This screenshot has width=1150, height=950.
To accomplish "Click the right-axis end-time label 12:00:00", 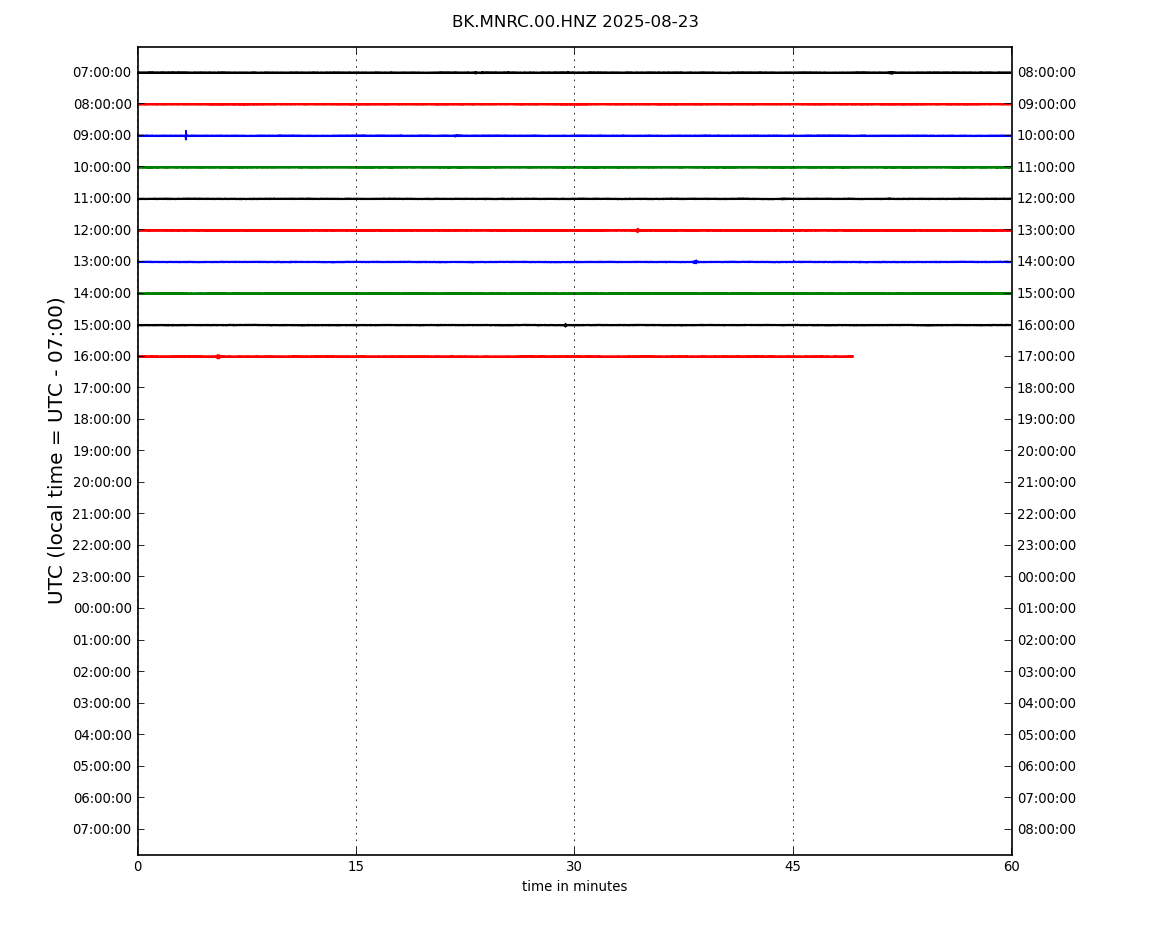I will [x=1047, y=199].
